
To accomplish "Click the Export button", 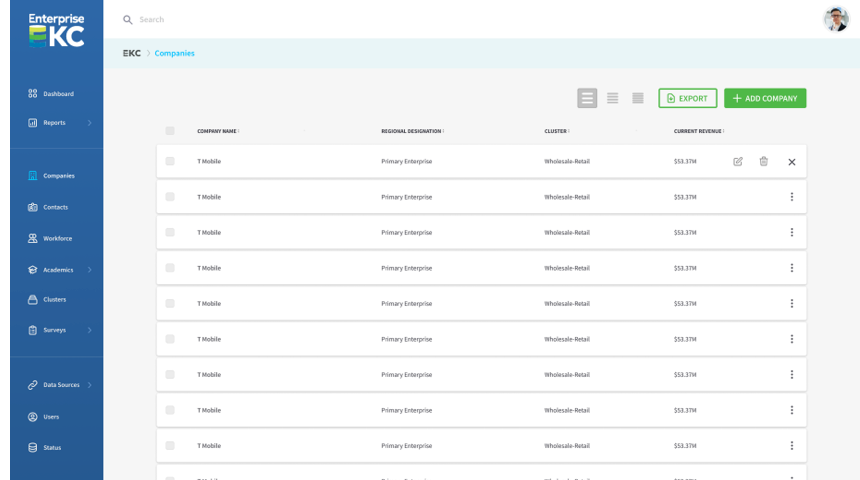I will (x=687, y=98).
